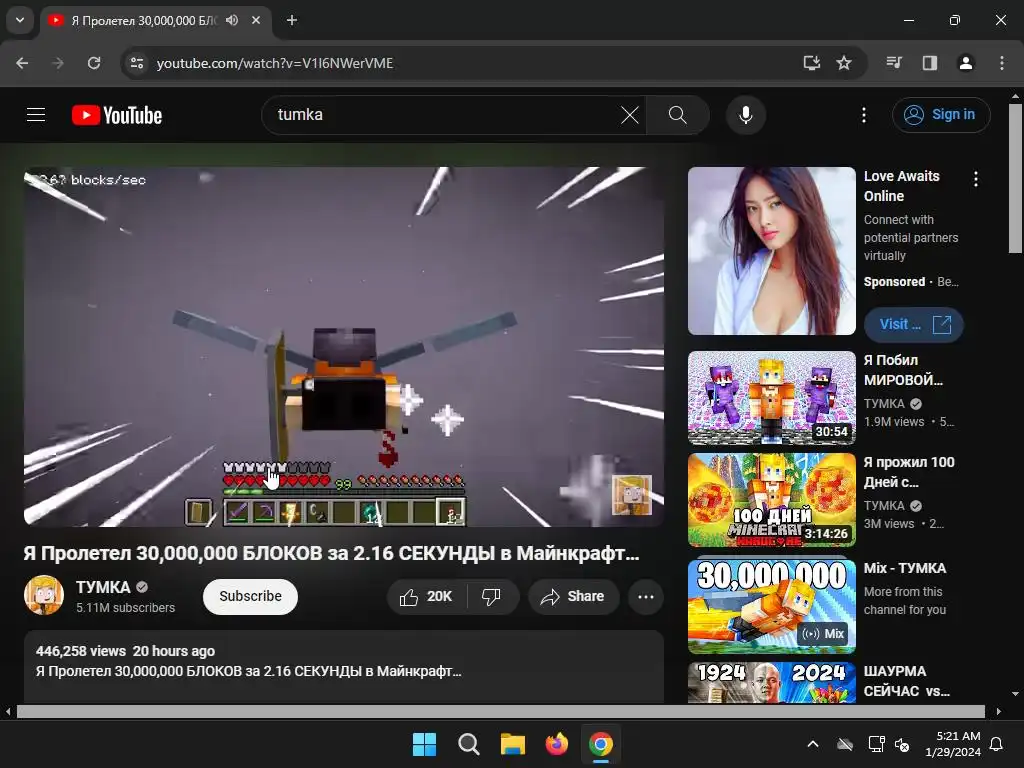Select the Chrome taskbar icon

[601, 744]
